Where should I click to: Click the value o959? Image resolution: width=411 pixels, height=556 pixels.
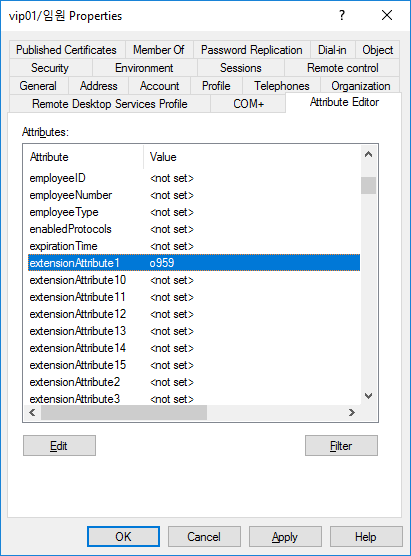click(162, 263)
